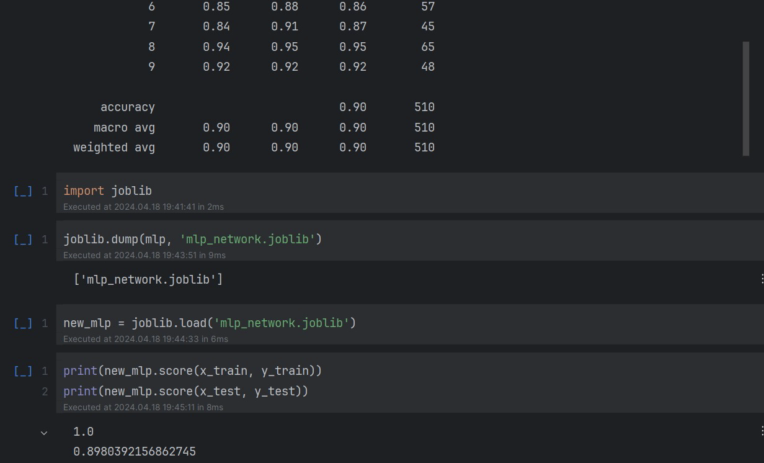Click the 0.94 precision value in row 8
The image size is (764, 463).
(216, 47)
